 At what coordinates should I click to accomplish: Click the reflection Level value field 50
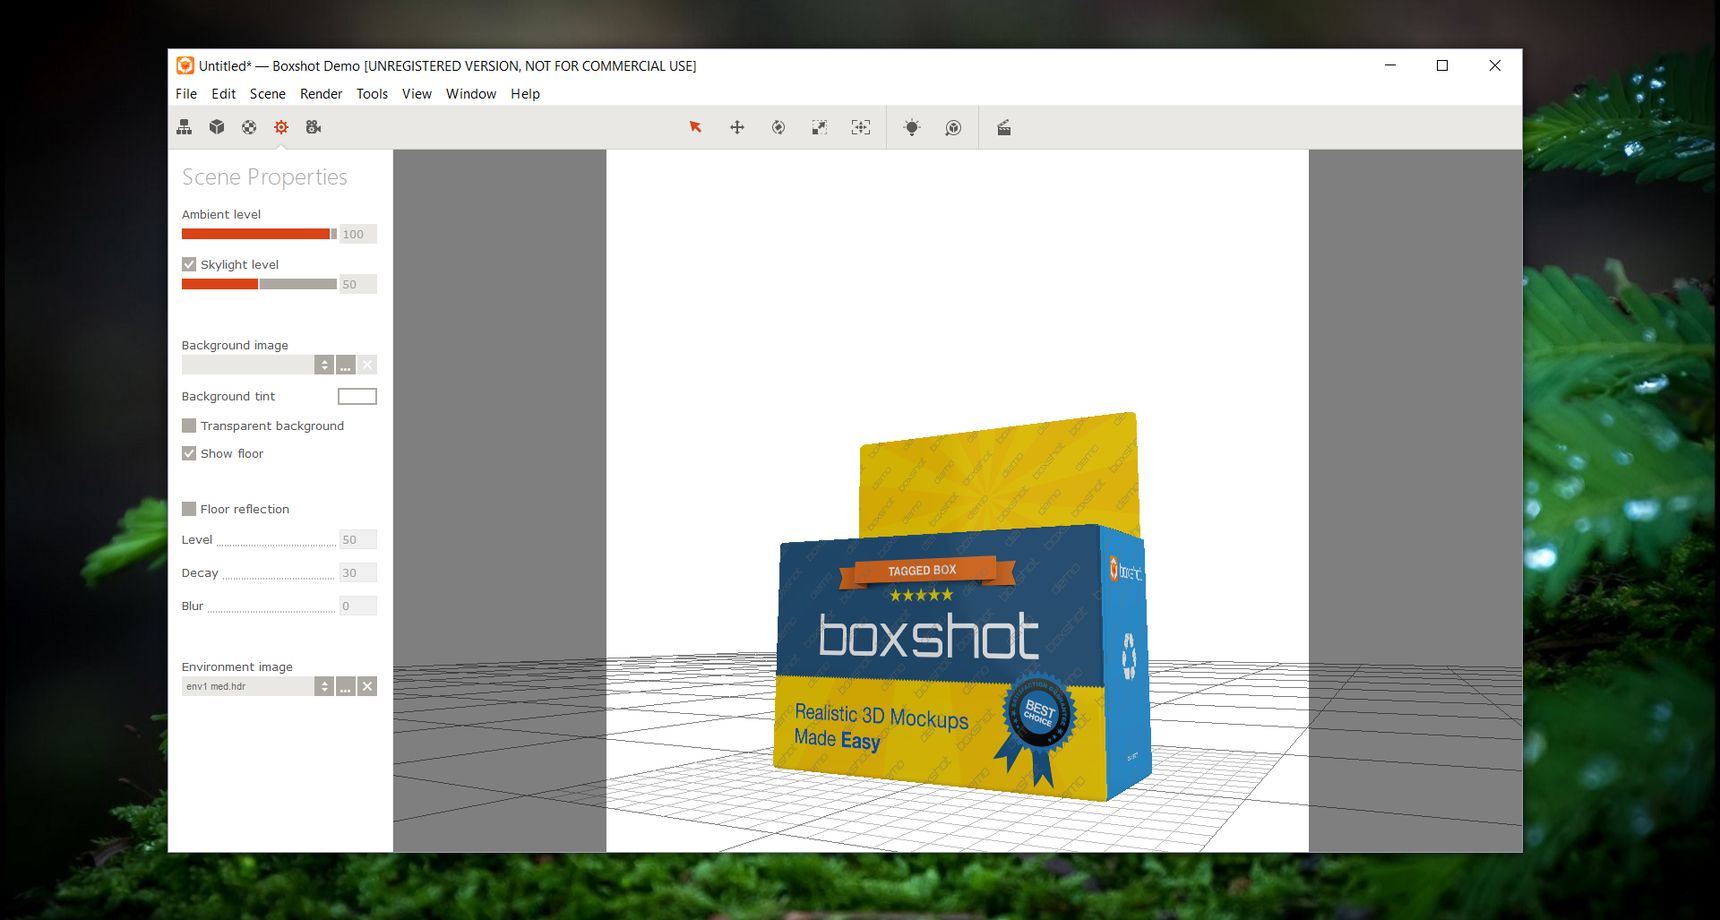[x=358, y=540]
